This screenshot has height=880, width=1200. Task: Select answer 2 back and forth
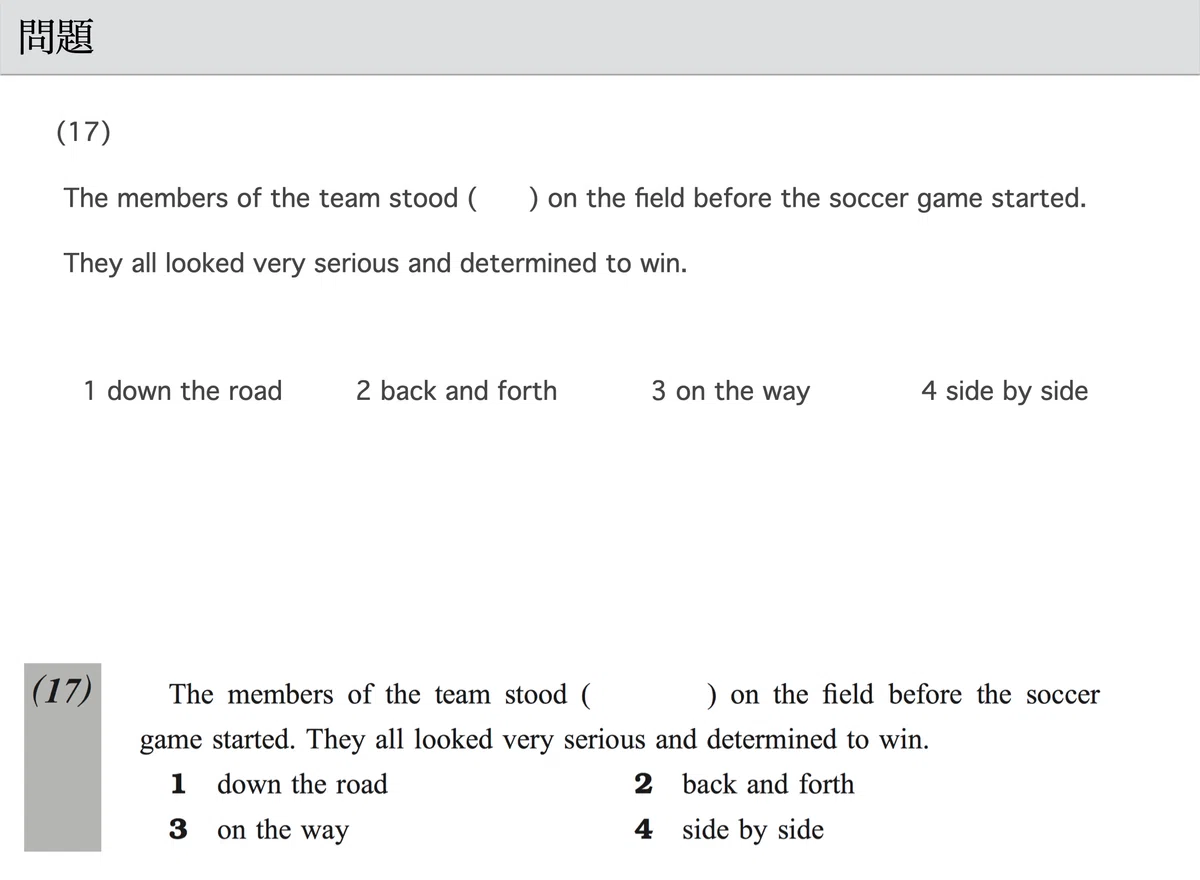[457, 391]
